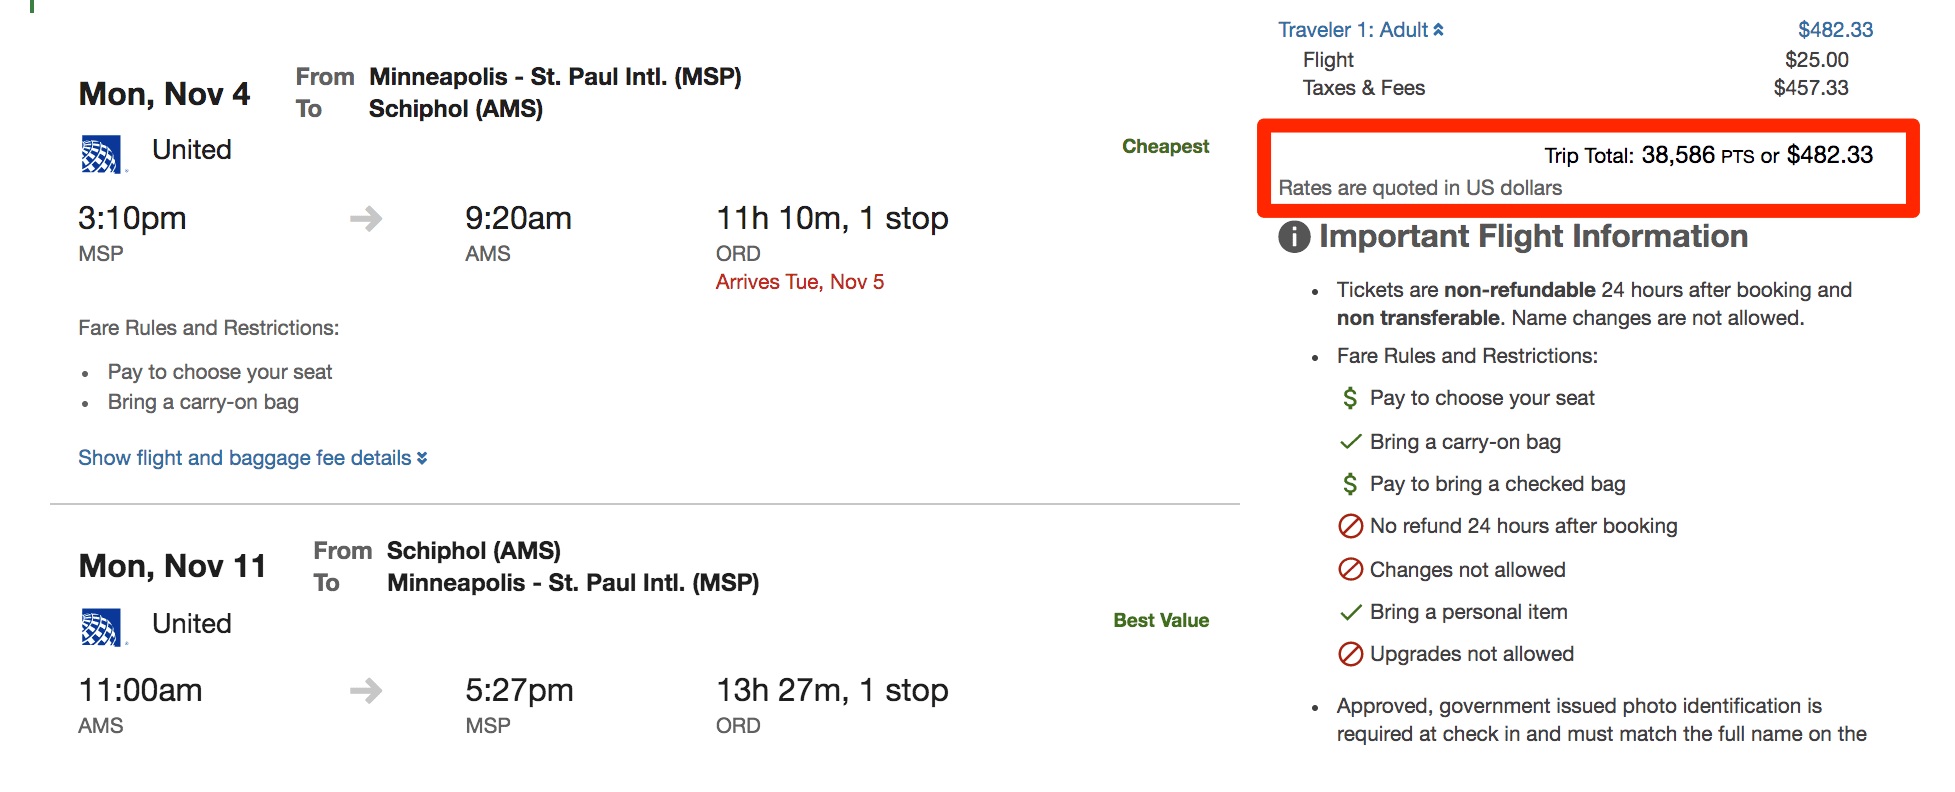The height and width of the screenshot is (792, 1955).
Task: Click the checkmark icon beside Bring a carry-on bag
Action: [1351, 440]
